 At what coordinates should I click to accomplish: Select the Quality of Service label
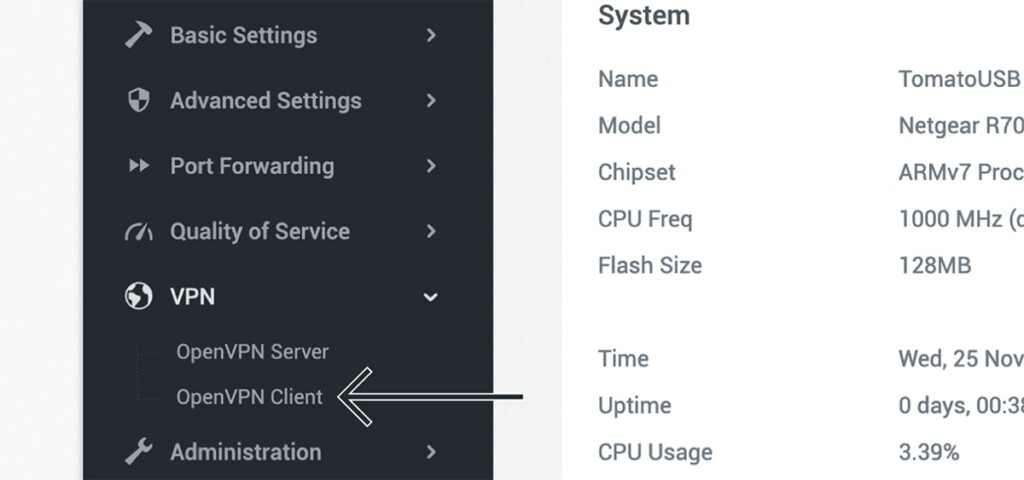point(260,231)
